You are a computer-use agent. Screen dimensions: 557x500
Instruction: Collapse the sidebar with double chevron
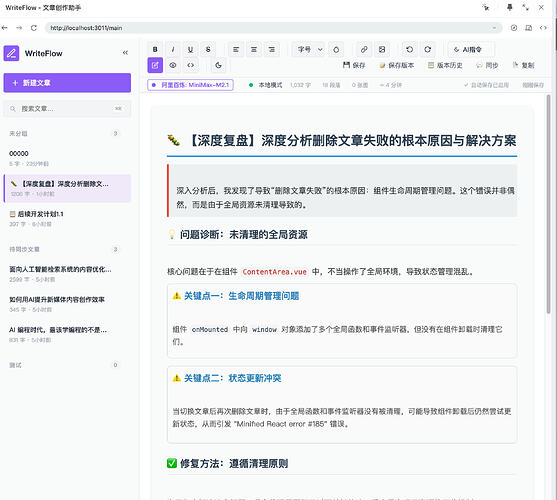click(125, 53)
